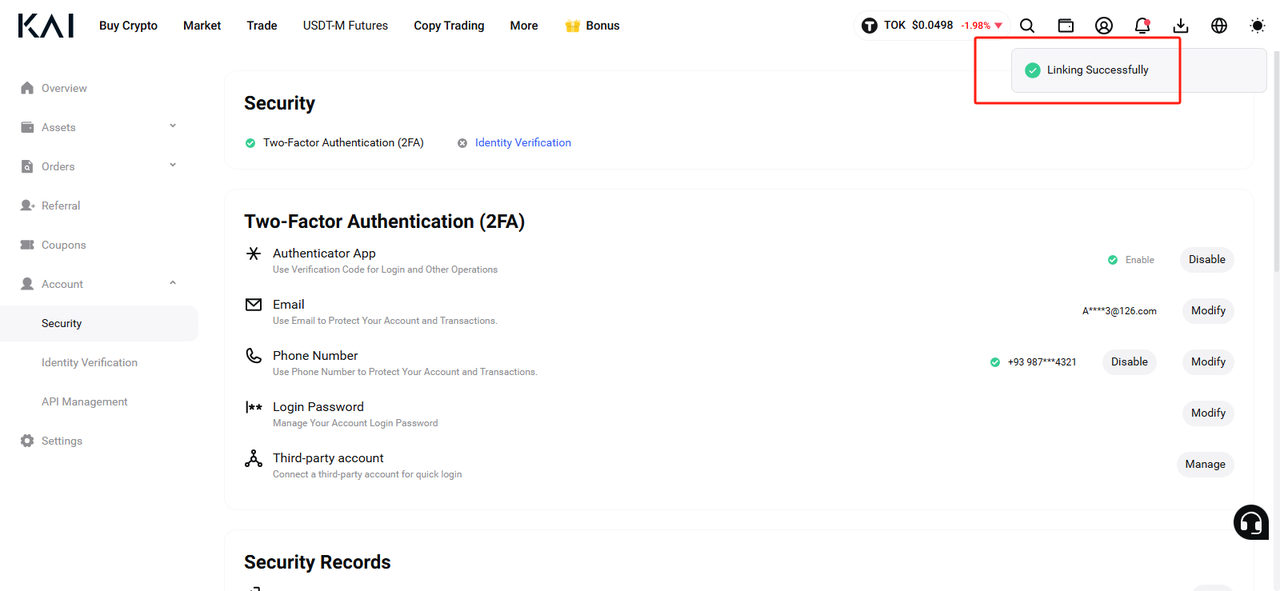Click the blue Identity Verification link
The width and height of the screenshot is (1280, 591).
click(x=523, y=143)
